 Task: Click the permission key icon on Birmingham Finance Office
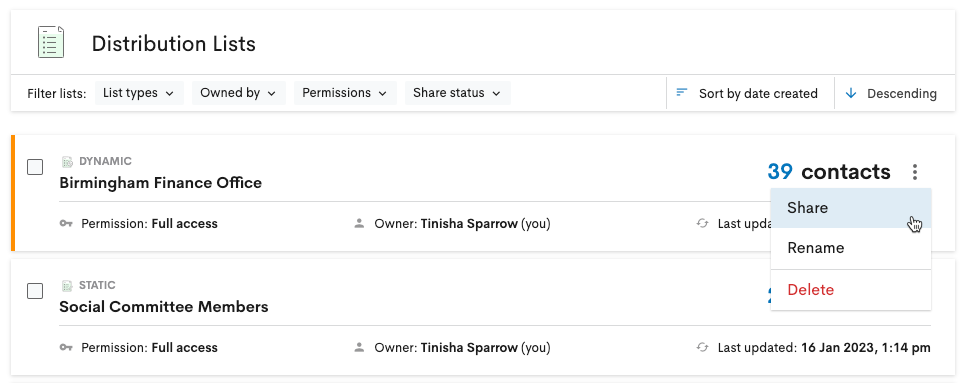[66, 224]
